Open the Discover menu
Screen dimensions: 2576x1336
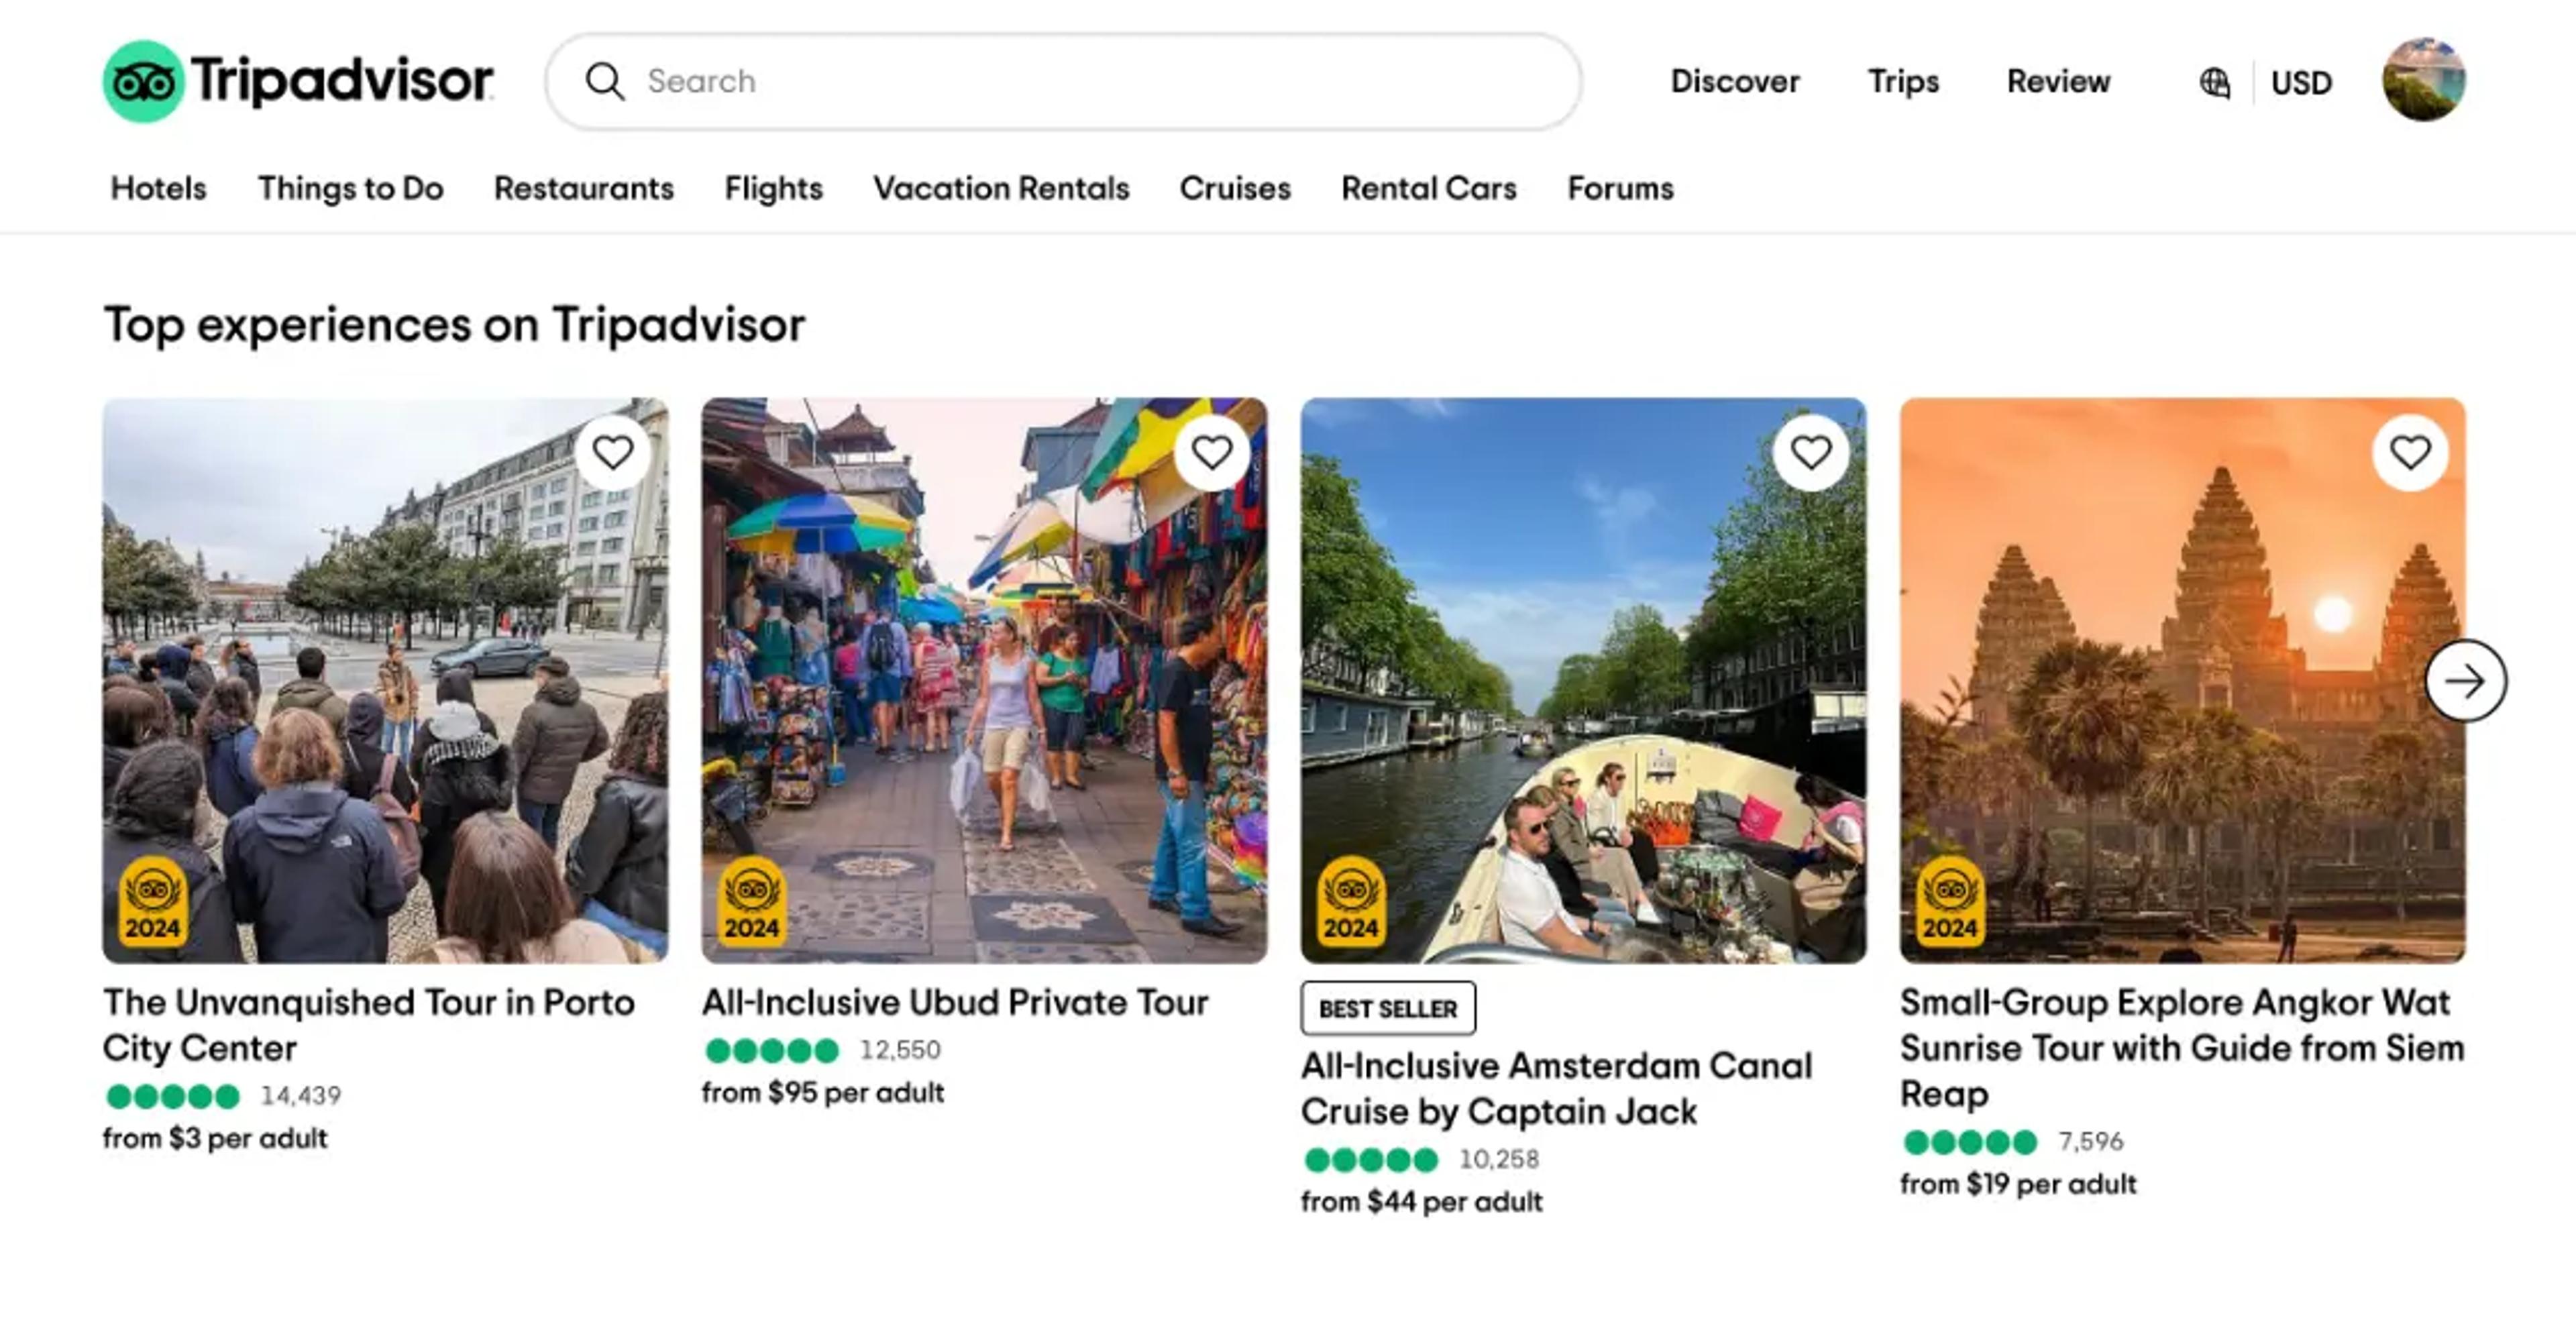tap(1735, 81)
